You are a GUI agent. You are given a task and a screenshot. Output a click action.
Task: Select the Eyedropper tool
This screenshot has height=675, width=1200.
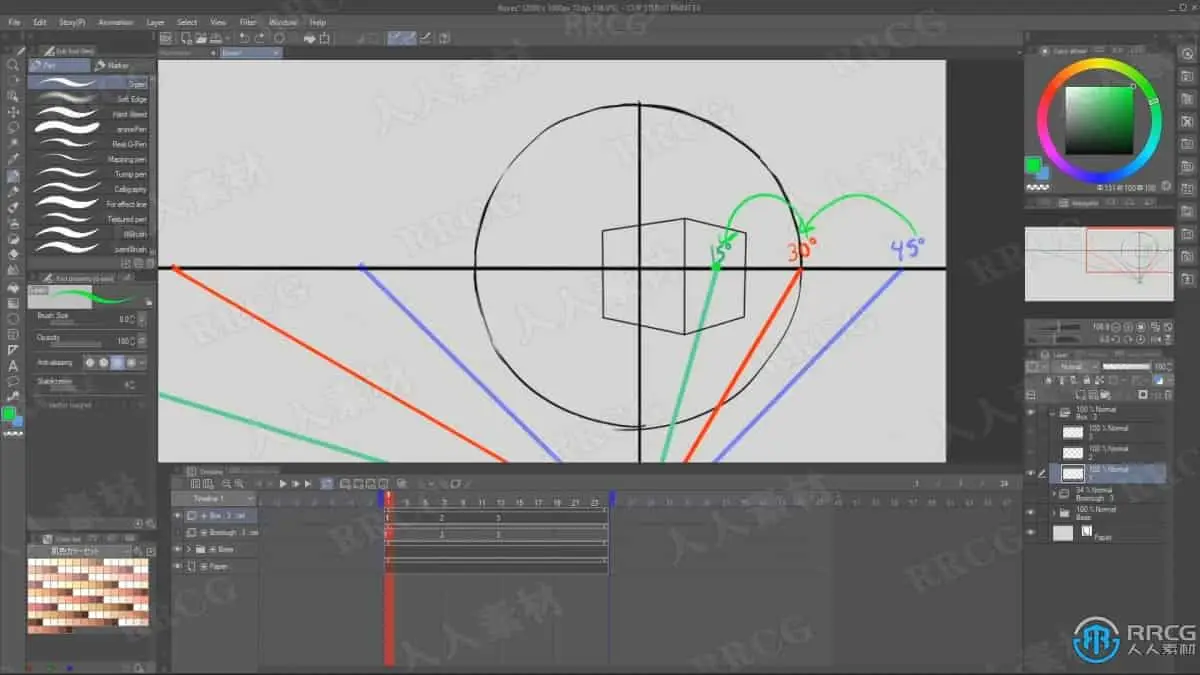coord(13,159)
